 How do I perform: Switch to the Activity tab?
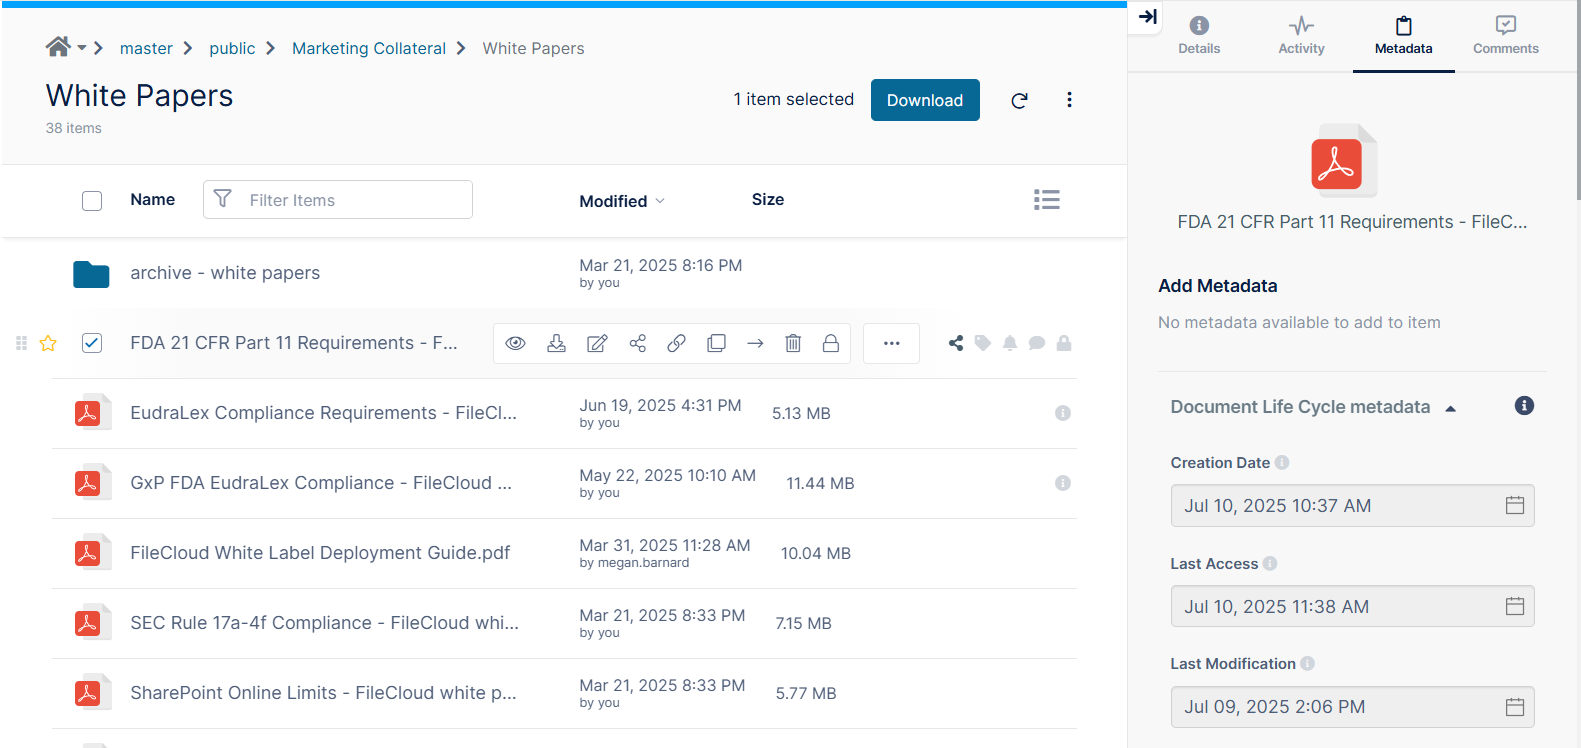[1301, 36]
